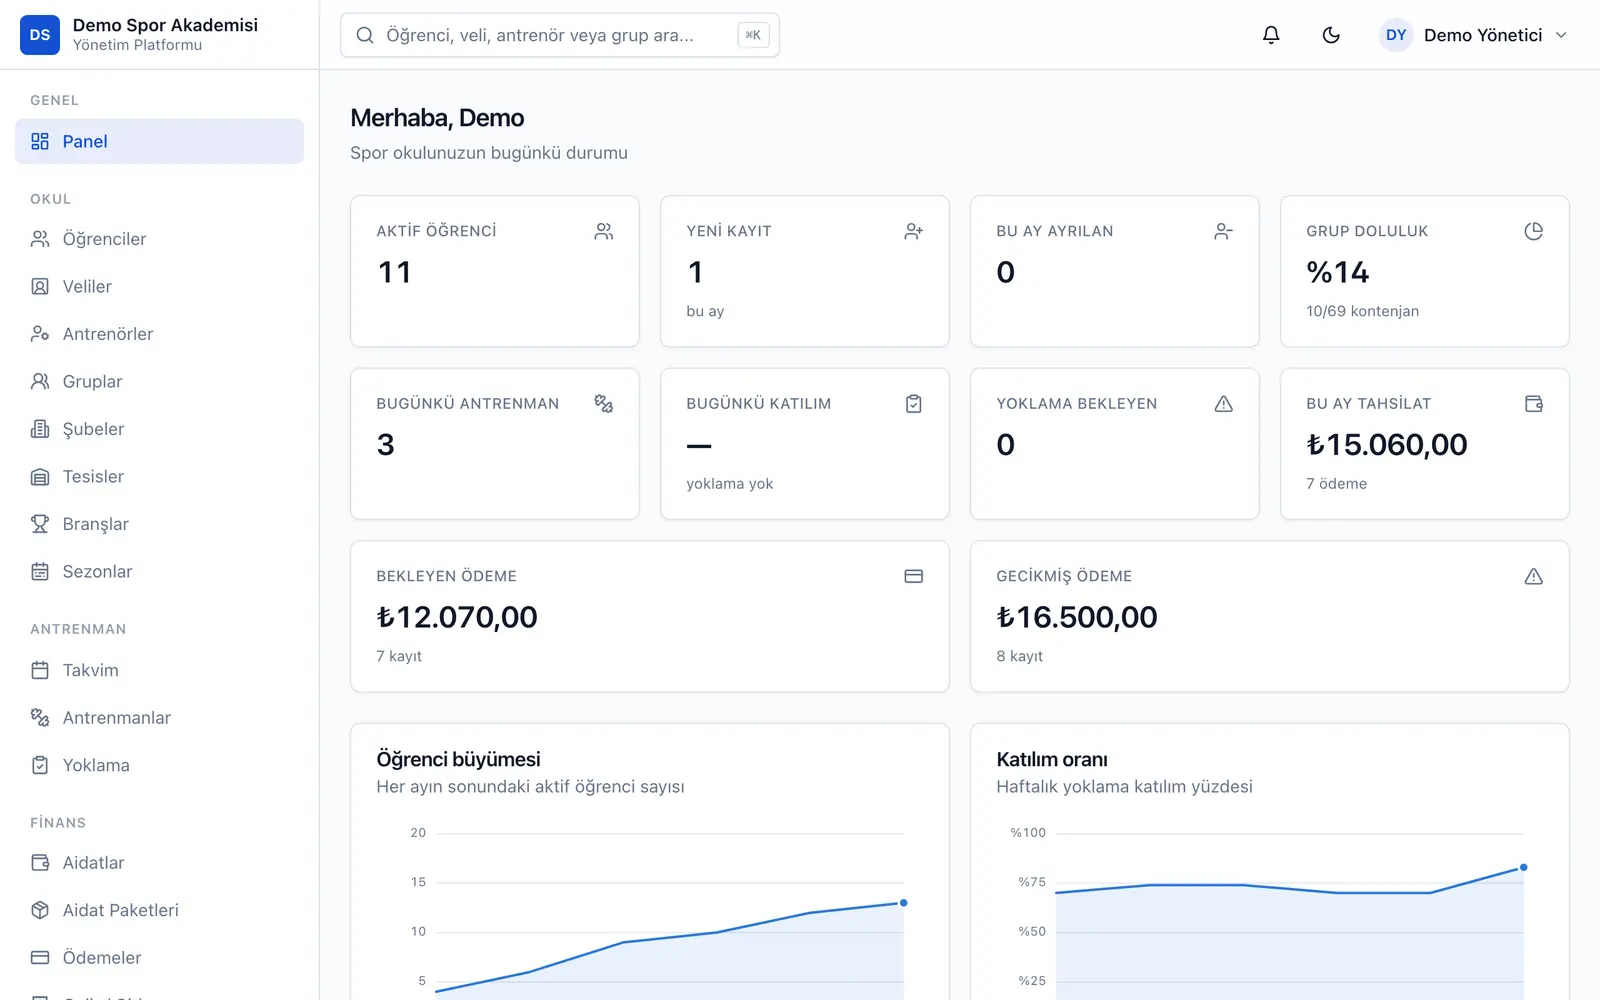1600x1000 pixels.
Task: Click the Grup Doluluk pie chart icon
Action: [1534, 231]
